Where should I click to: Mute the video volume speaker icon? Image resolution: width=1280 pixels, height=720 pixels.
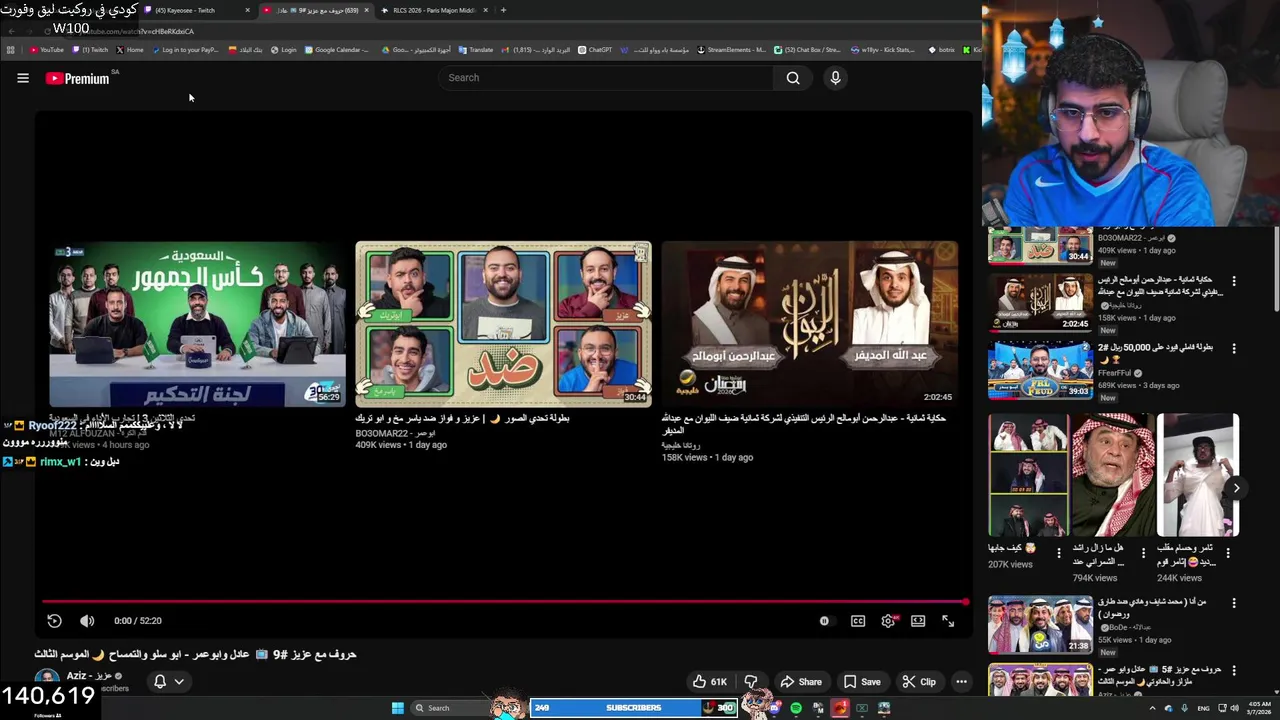tap(87, 621)
